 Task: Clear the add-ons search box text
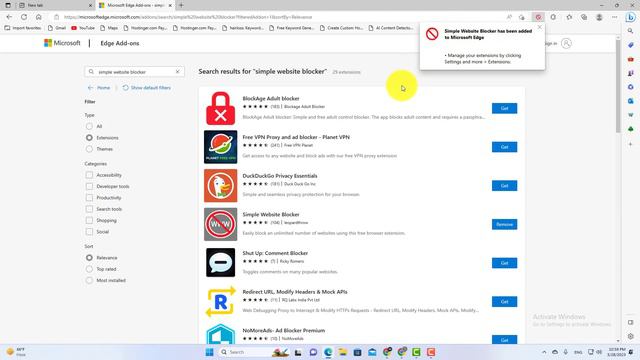pyautogui.click(x=178, y=72)
